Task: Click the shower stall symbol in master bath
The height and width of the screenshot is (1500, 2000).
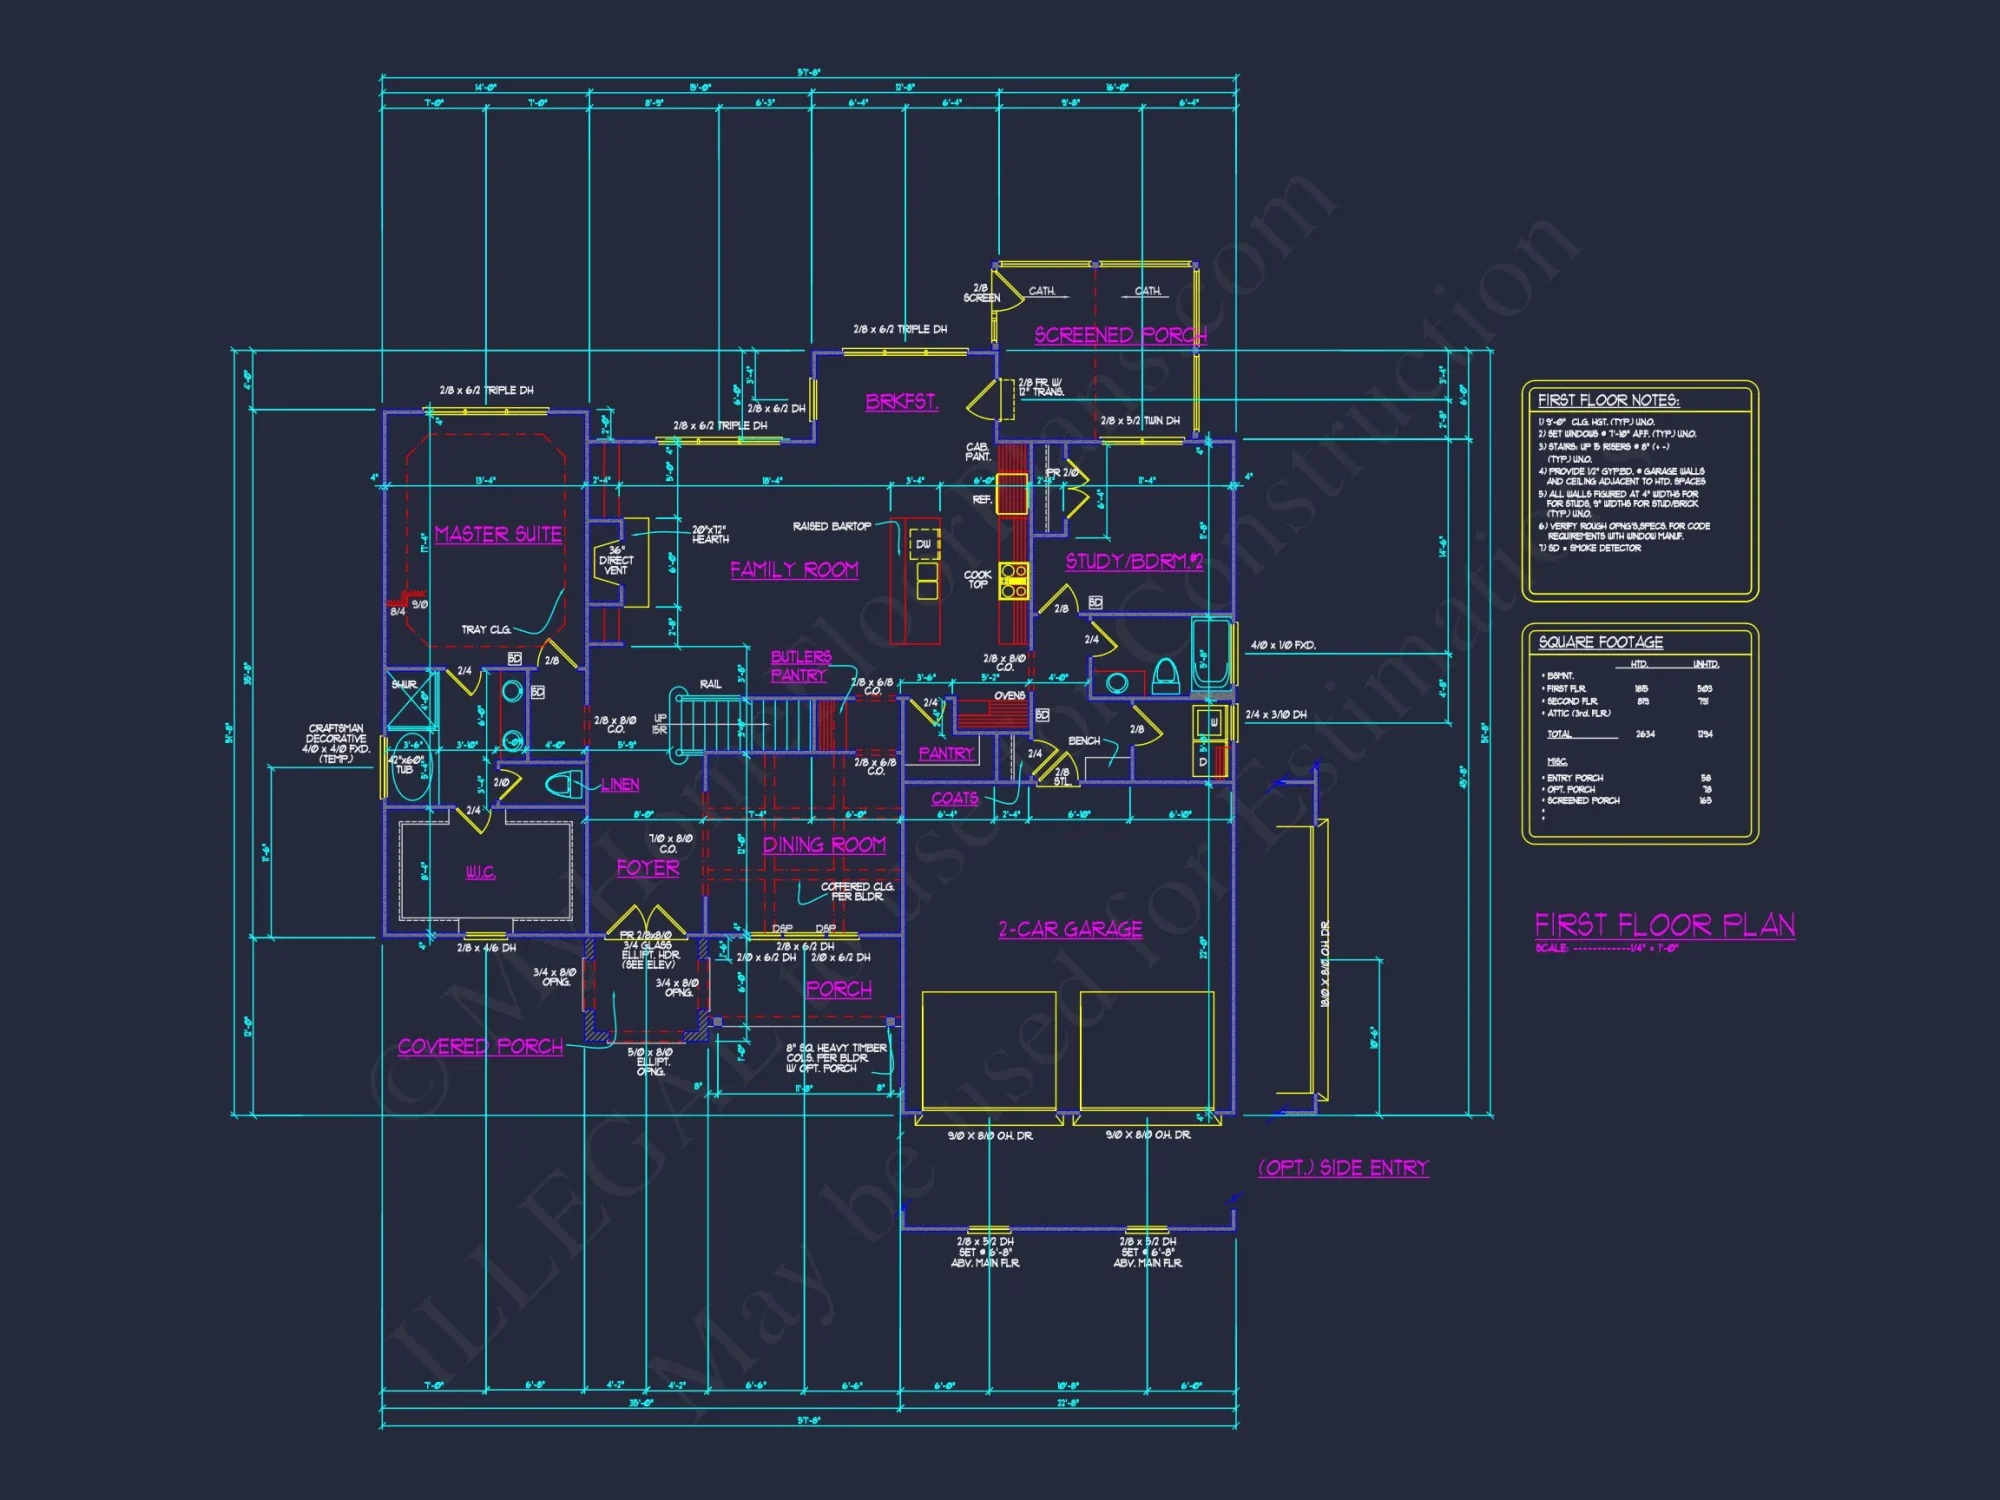Action: tap(412, 699)
